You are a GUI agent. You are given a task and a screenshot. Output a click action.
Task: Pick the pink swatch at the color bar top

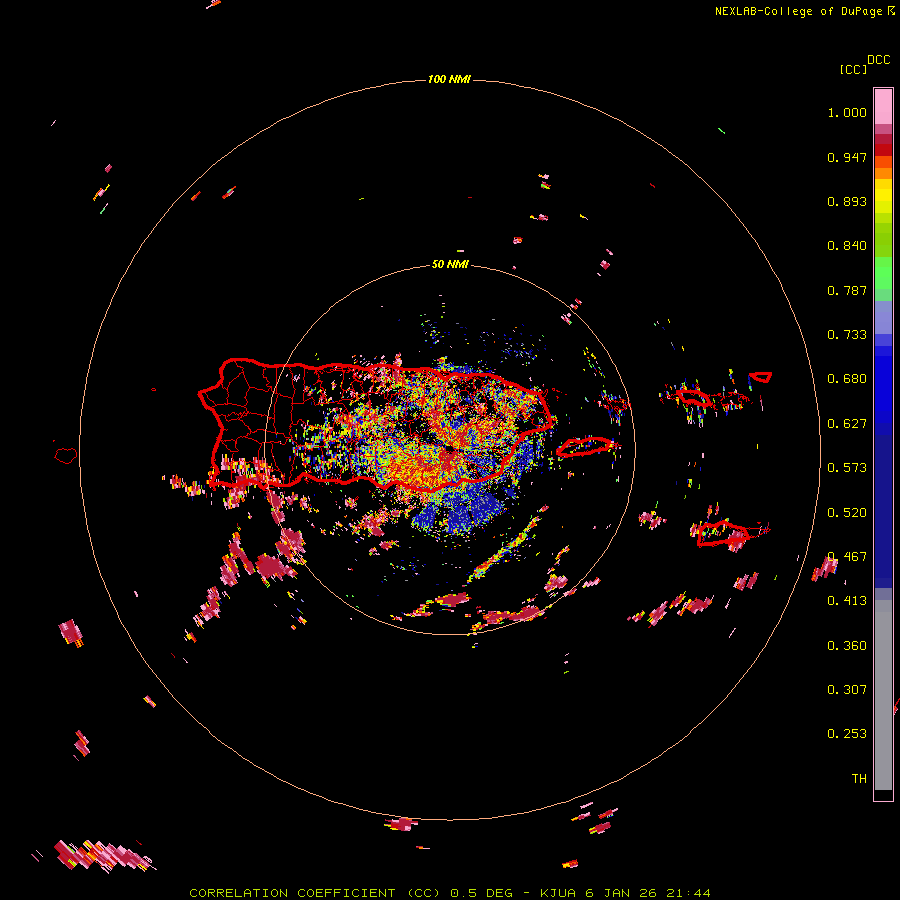(x=883, y=106)
